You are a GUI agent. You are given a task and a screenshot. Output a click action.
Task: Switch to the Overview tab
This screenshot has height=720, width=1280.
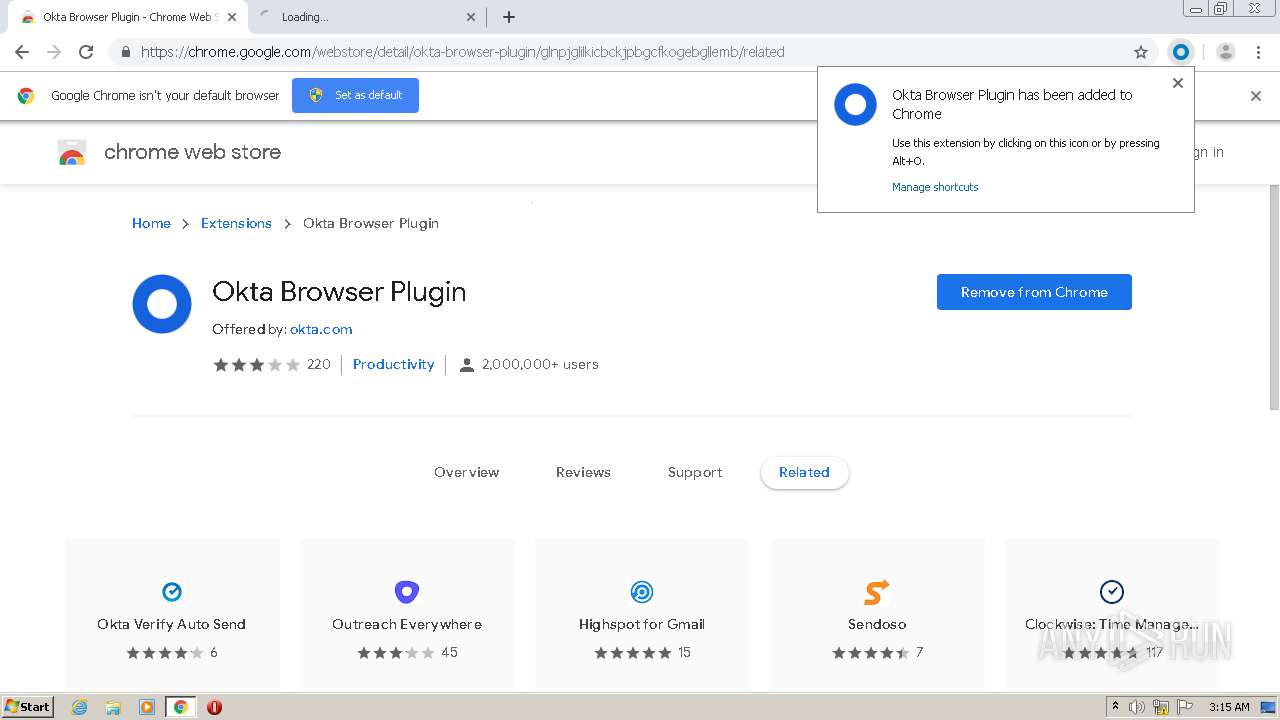(x=466, y=472)
